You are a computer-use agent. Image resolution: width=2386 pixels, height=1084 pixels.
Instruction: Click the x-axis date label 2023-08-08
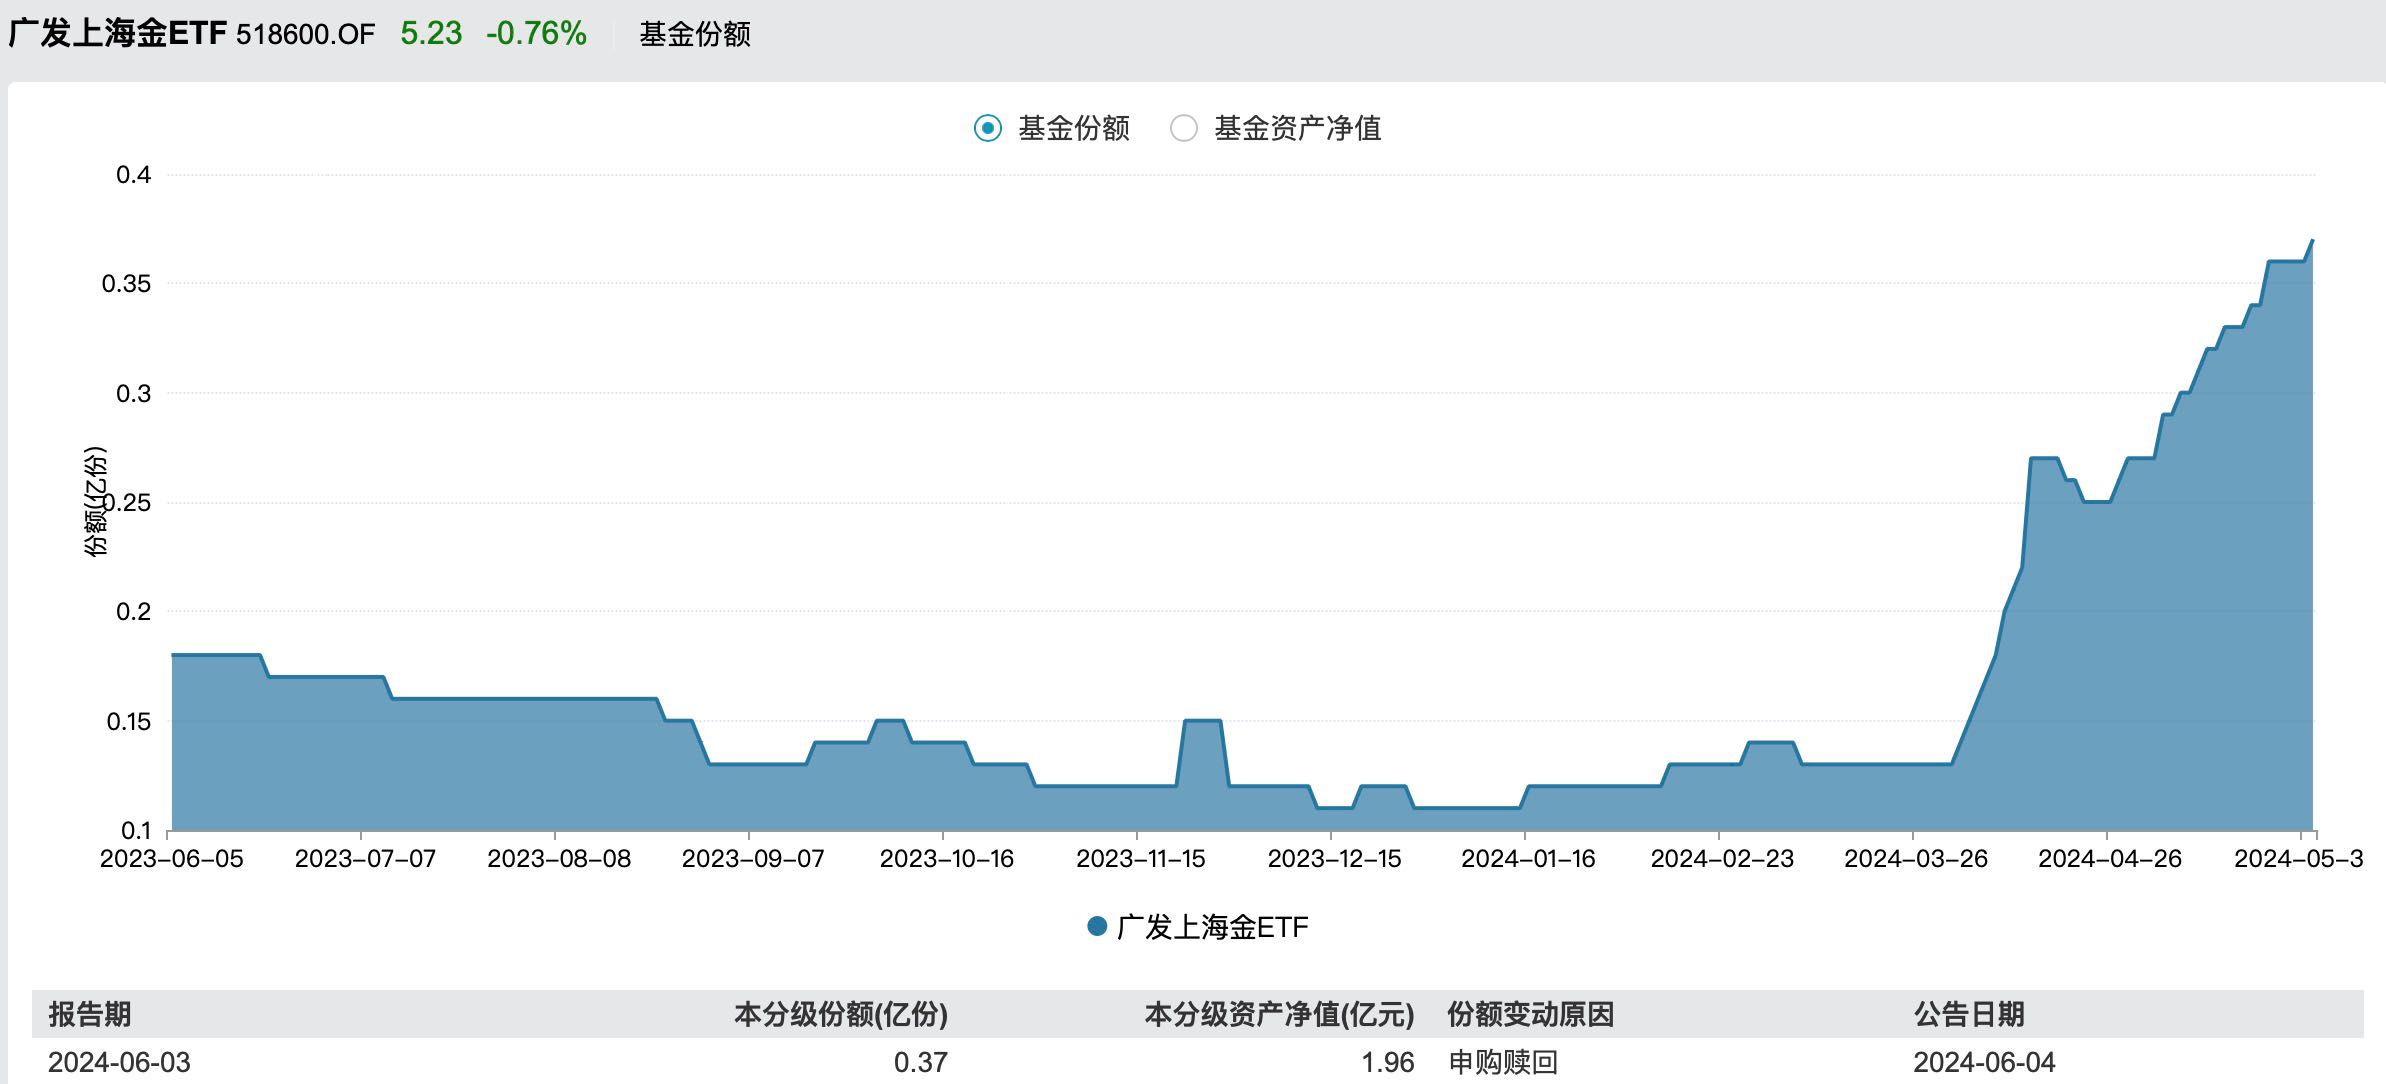(x=559, y=859)
